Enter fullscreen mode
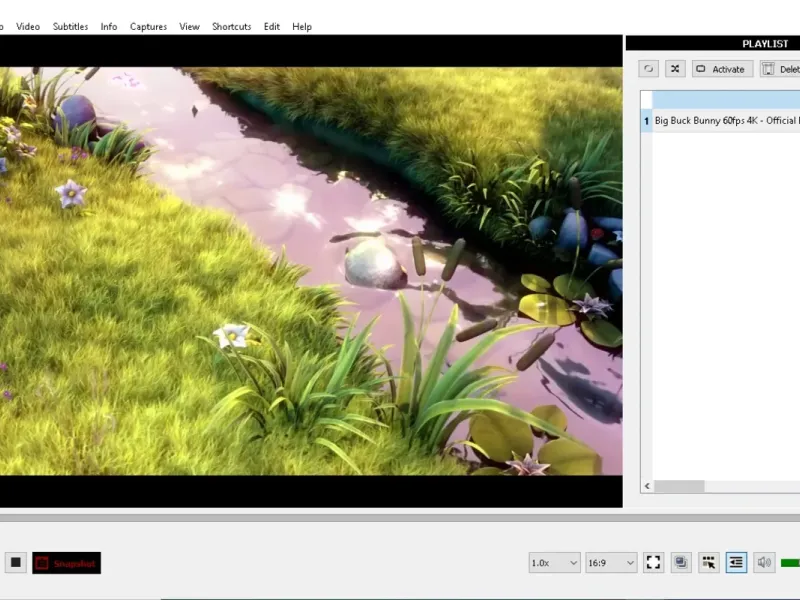 [x=653, y=563]
